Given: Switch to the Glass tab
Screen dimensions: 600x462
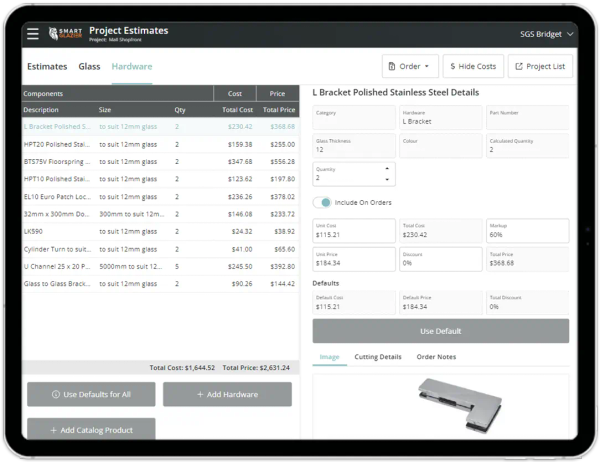Looking at the screenshot, I should point(89,67).
